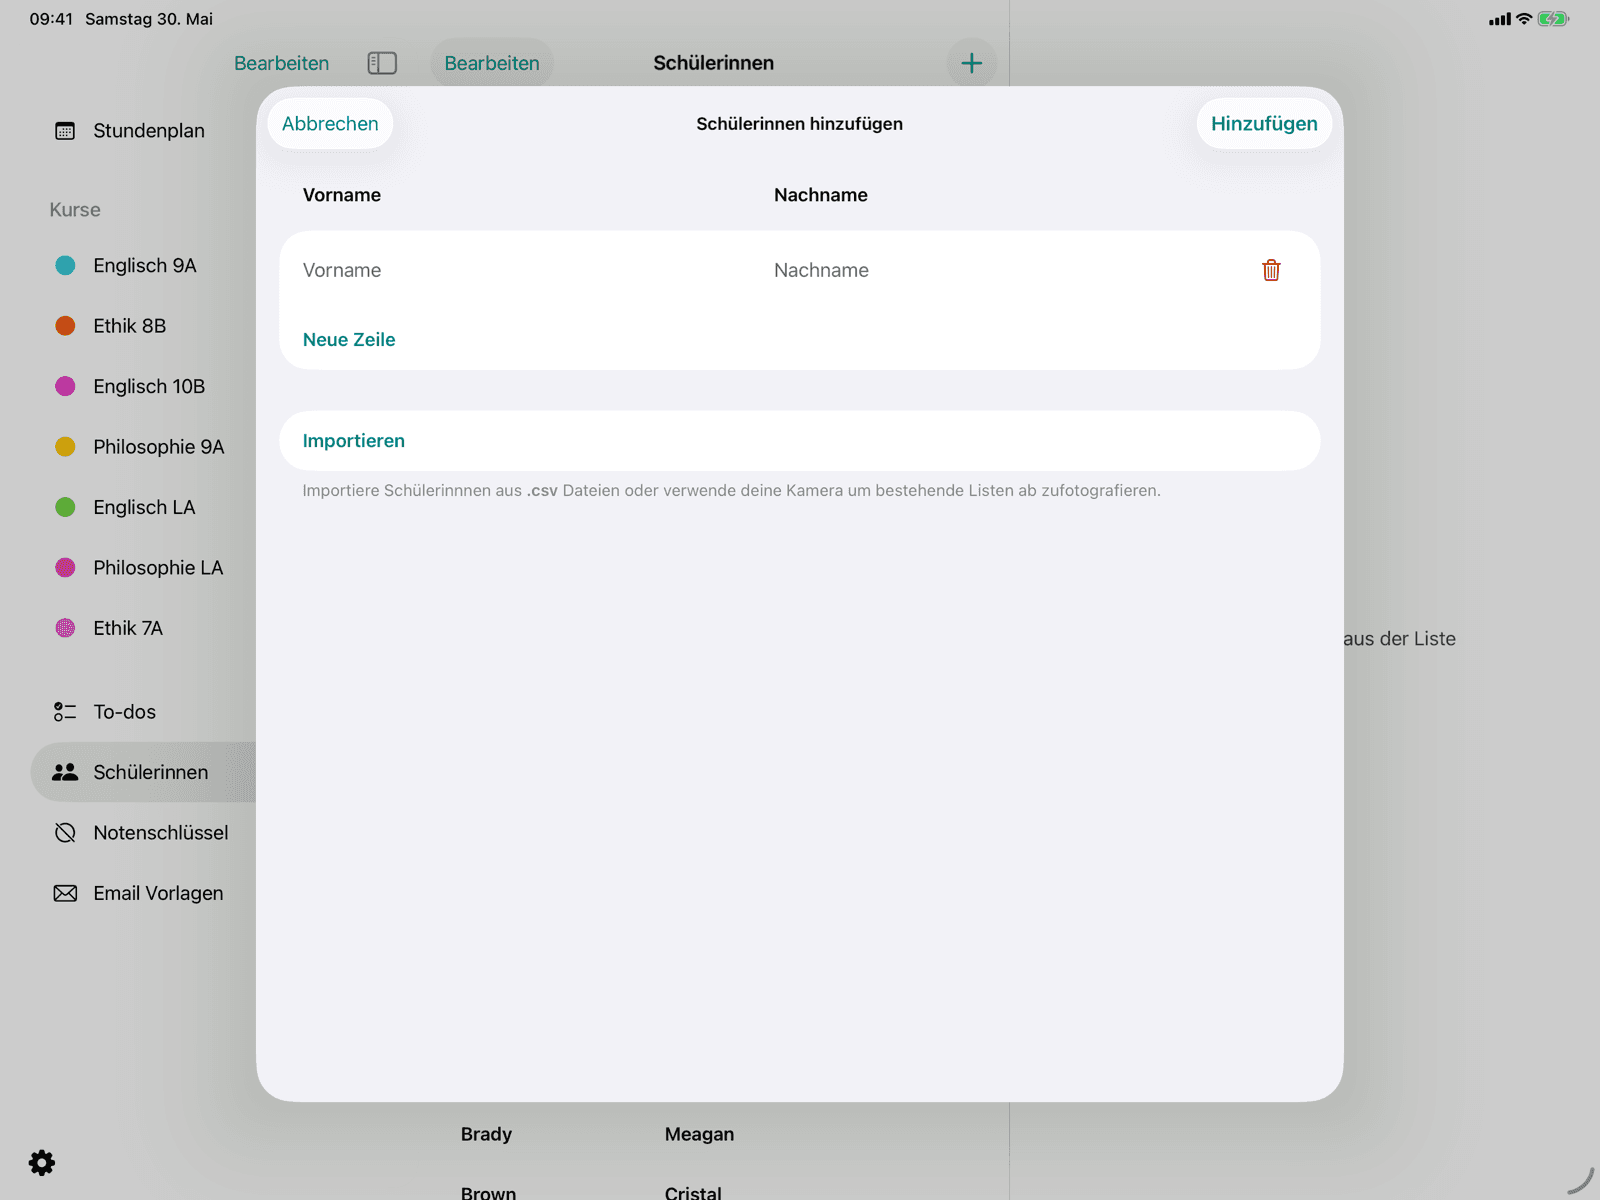The image size is (1600, 1200).
Task: Click the Kurse section heading
Action: pyautogui.click(x=75, y=210)
